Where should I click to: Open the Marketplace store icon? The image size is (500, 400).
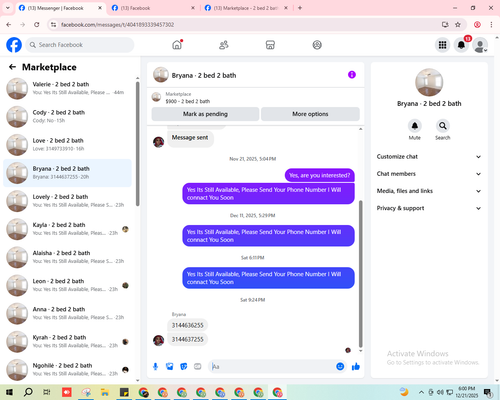click(x=270, y=45)
